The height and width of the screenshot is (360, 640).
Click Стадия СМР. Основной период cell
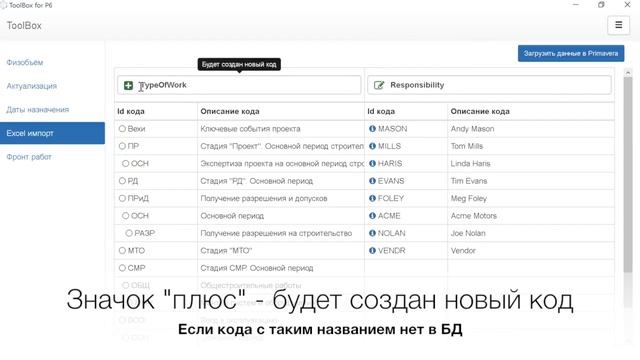pyautogui.click(x=281, y=268)
